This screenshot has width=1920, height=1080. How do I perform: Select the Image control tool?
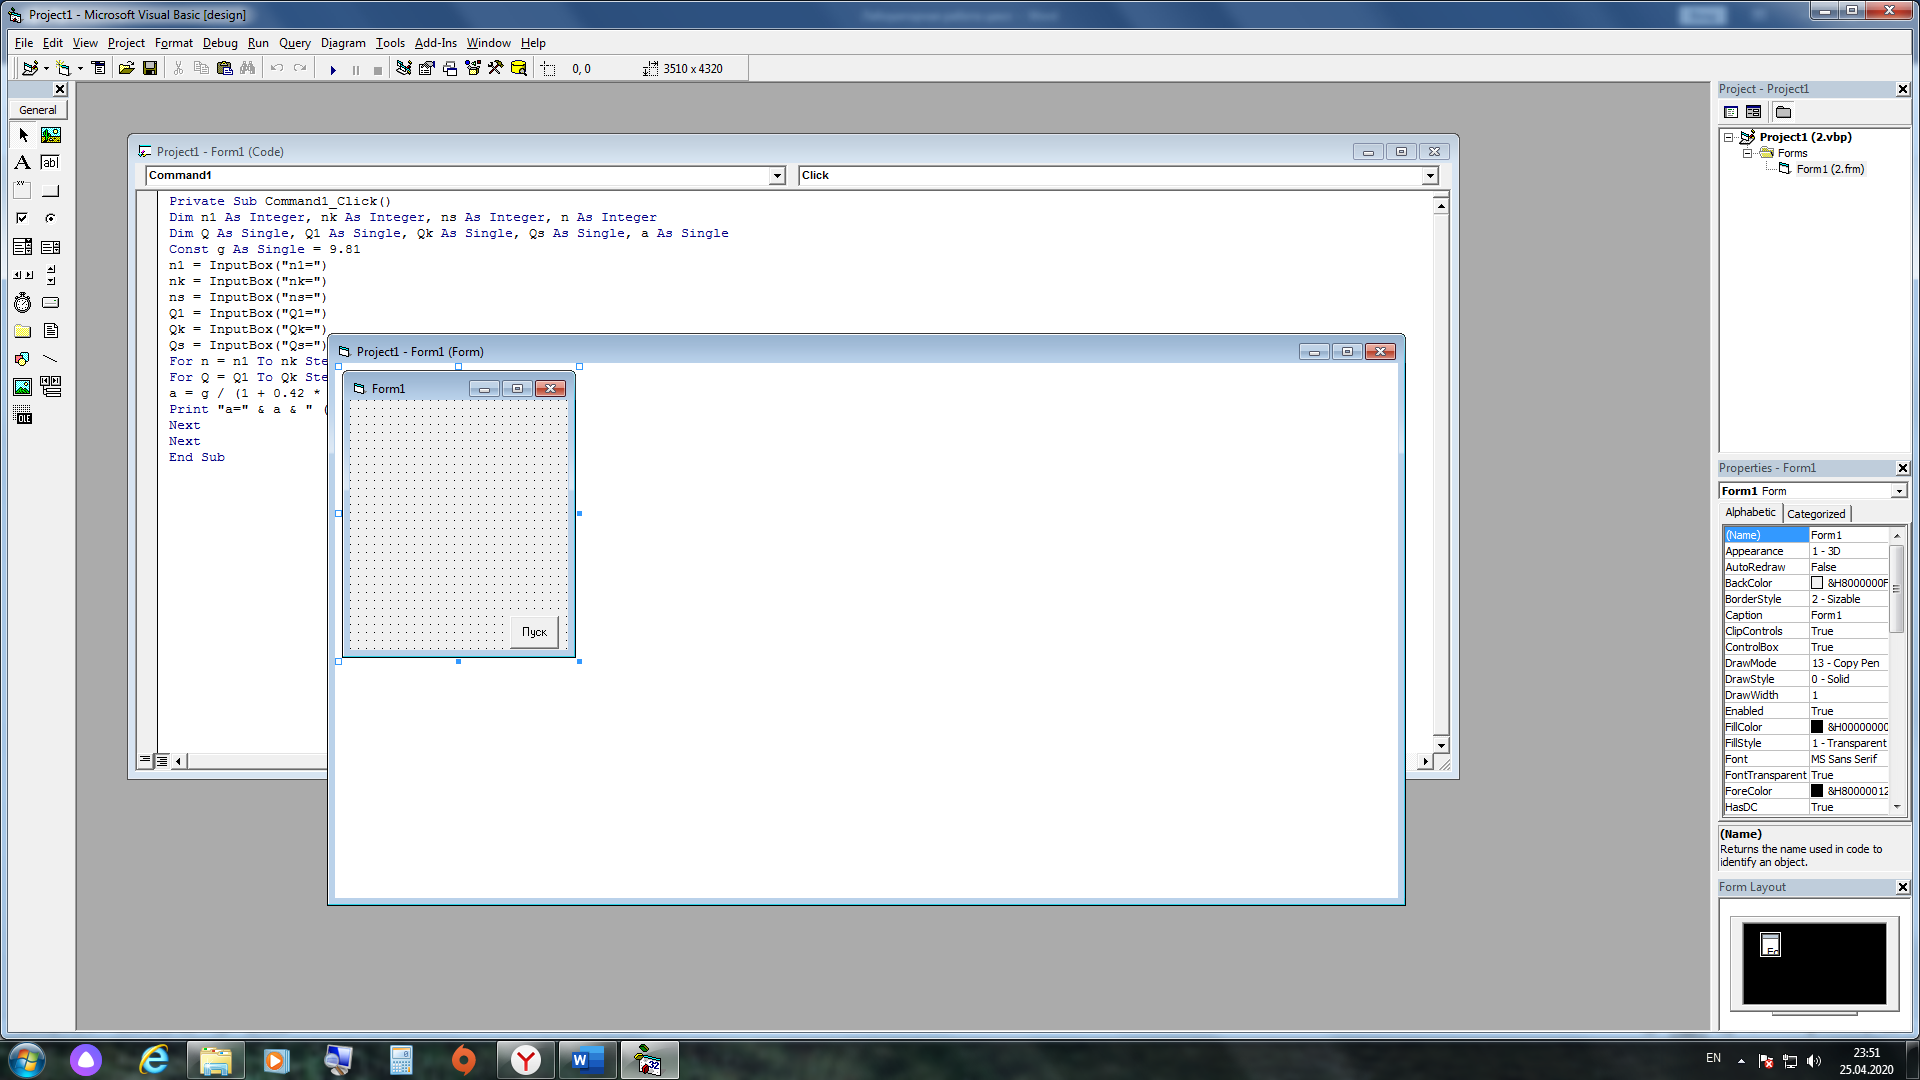(23, 386)
